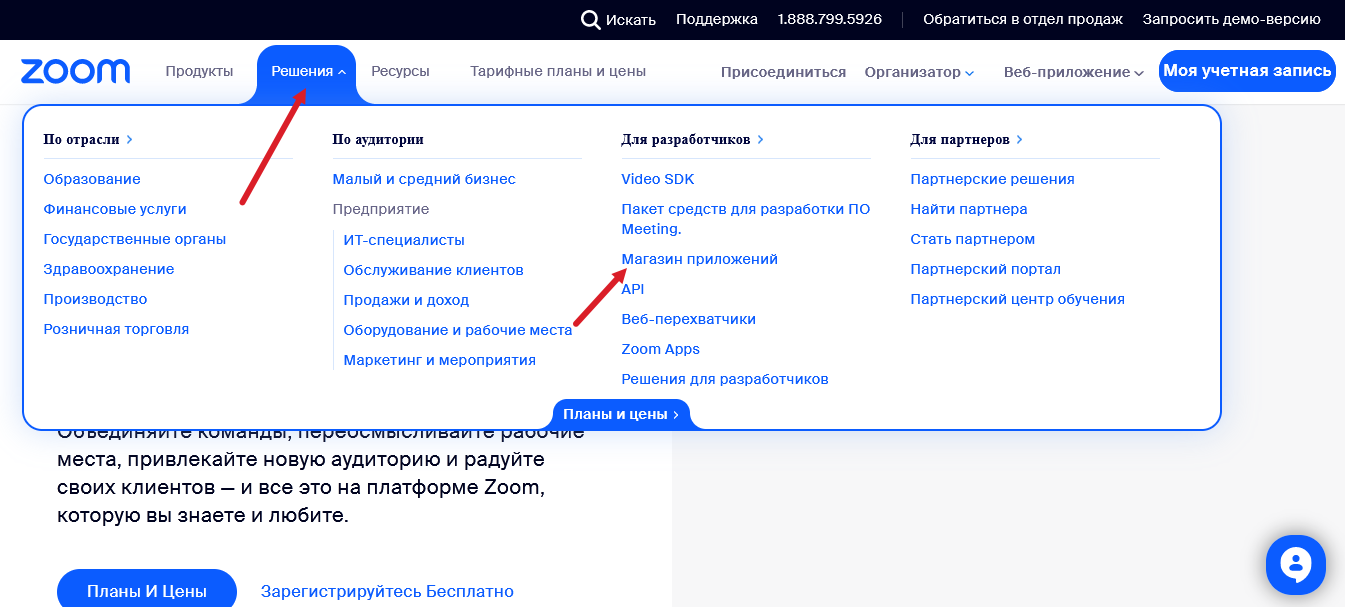Click the Планы И Цены blue button

point(147,590)
